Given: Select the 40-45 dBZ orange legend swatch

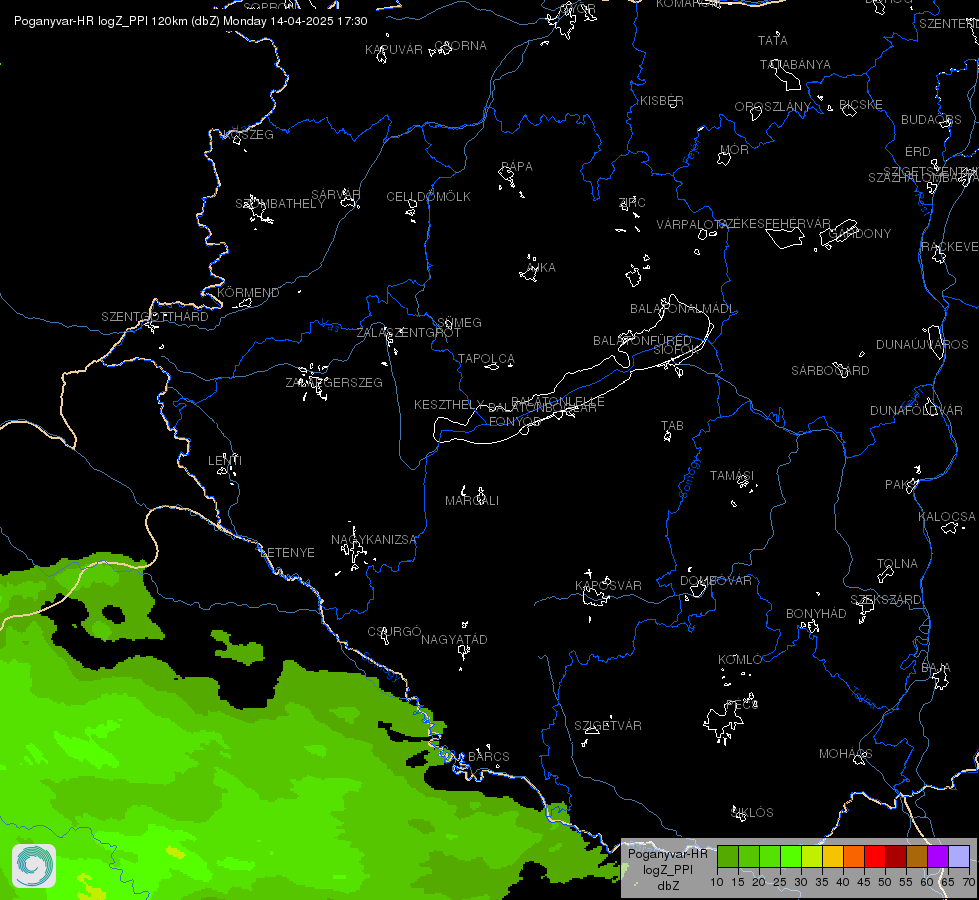Looking at the screenshot, I should (x=854, y=857).
